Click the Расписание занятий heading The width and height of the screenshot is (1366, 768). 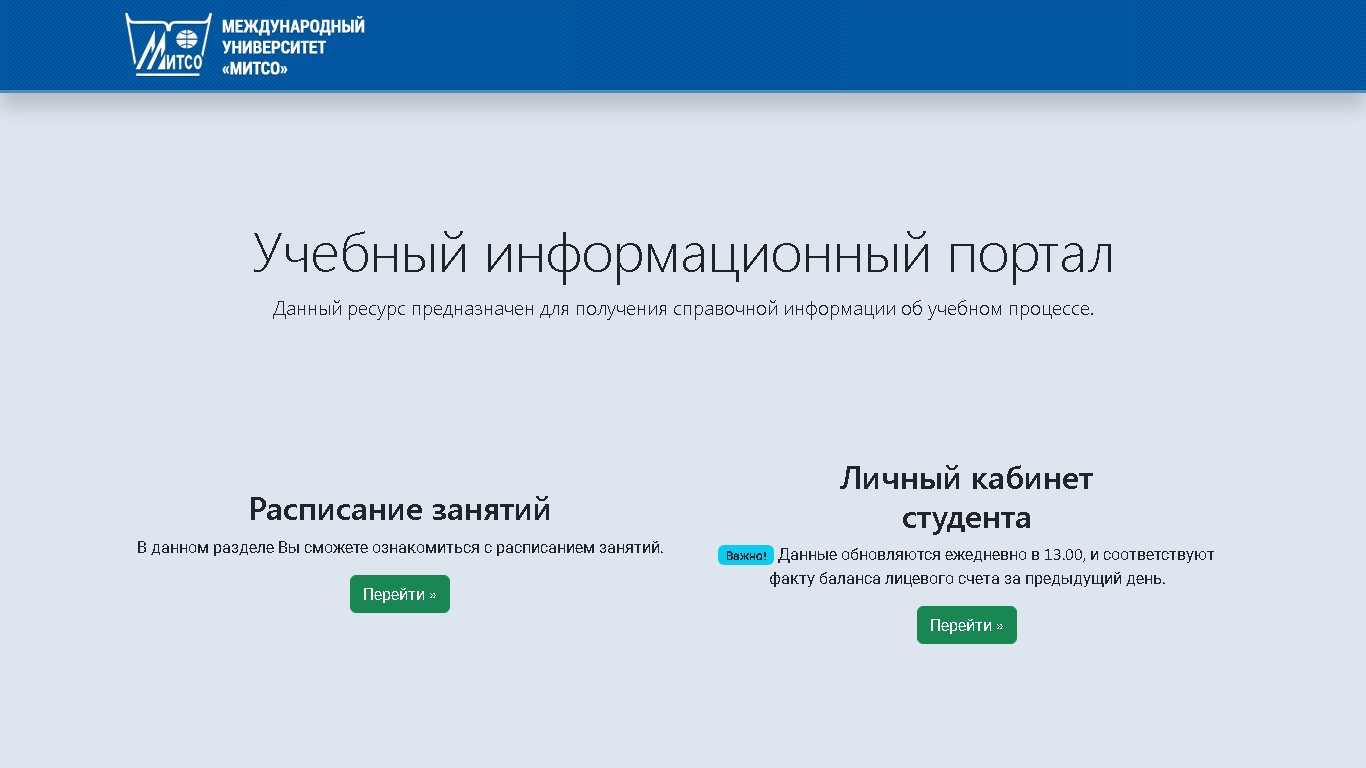[400, 509]
